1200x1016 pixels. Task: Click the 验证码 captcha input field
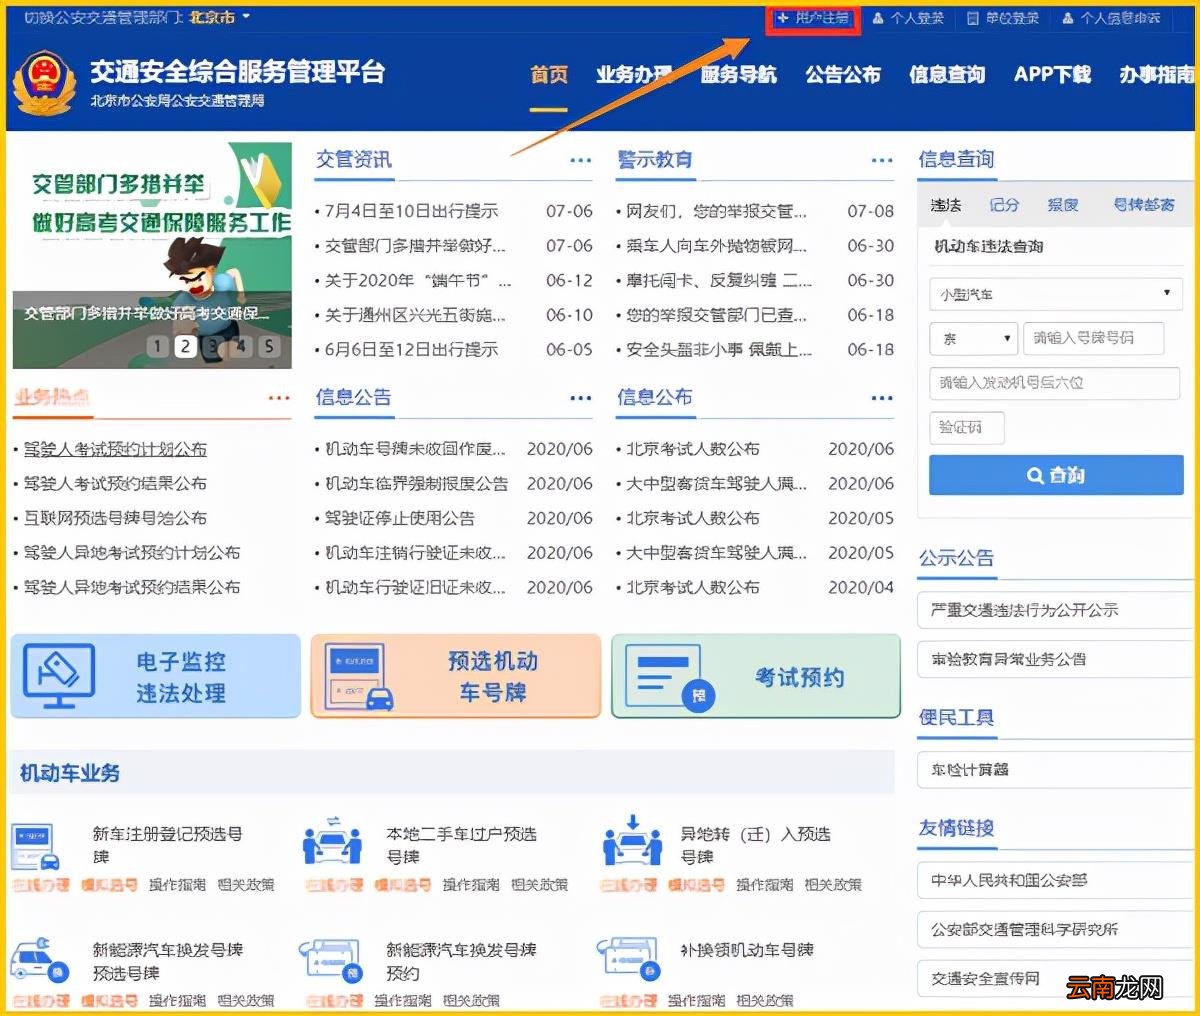(x=966, y=428)
